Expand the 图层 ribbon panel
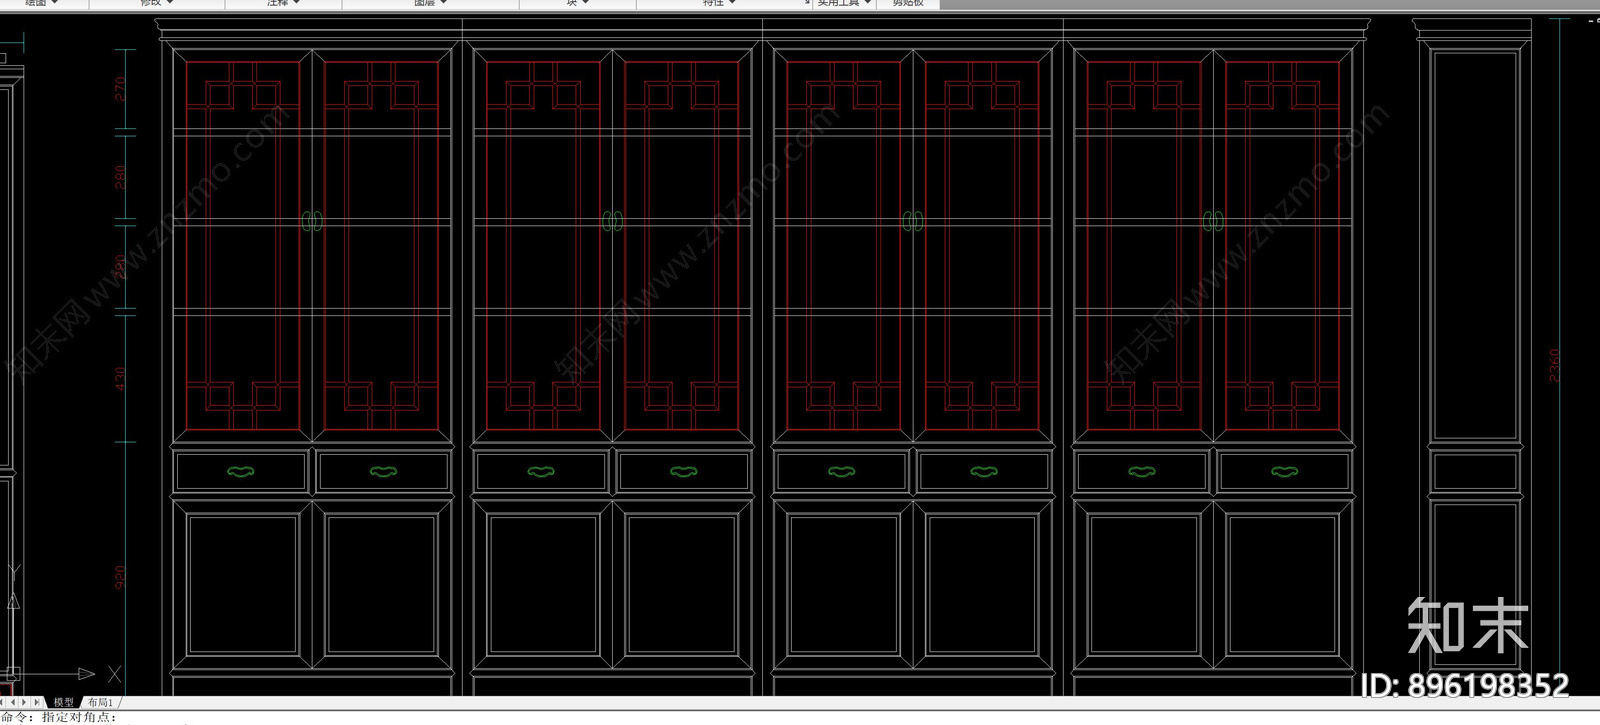This screenshot has height=725, width=1600. [430, 3]
